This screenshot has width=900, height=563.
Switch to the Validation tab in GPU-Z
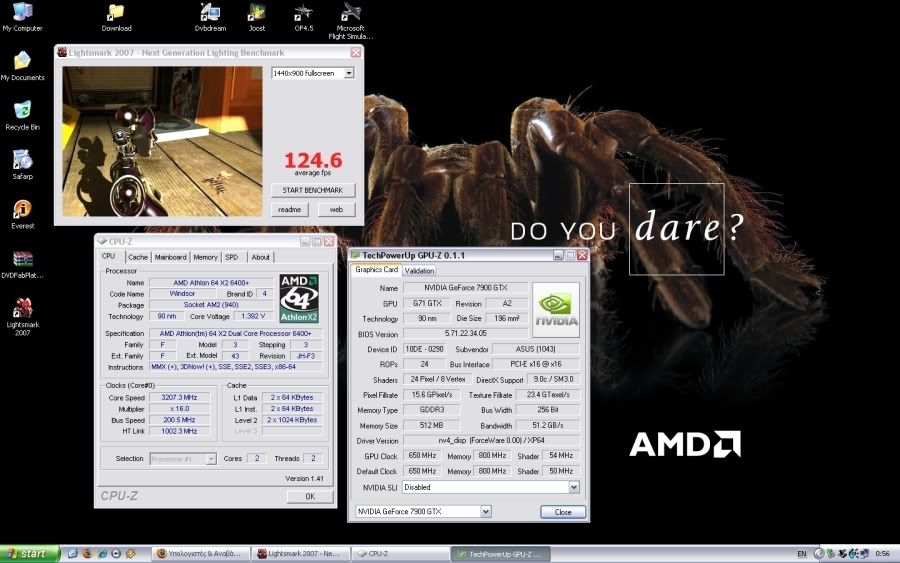419,271
